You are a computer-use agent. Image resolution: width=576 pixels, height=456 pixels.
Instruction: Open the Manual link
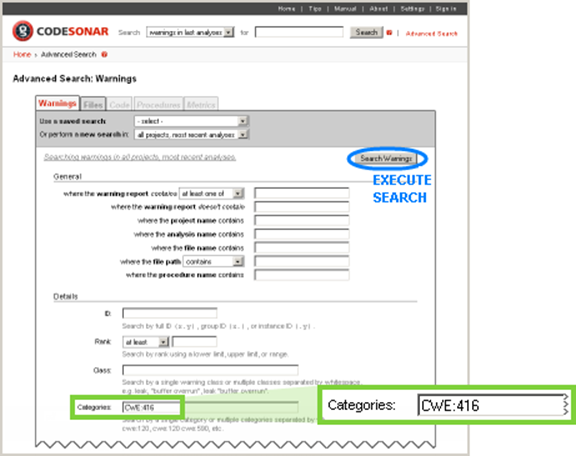coord(345,8)
